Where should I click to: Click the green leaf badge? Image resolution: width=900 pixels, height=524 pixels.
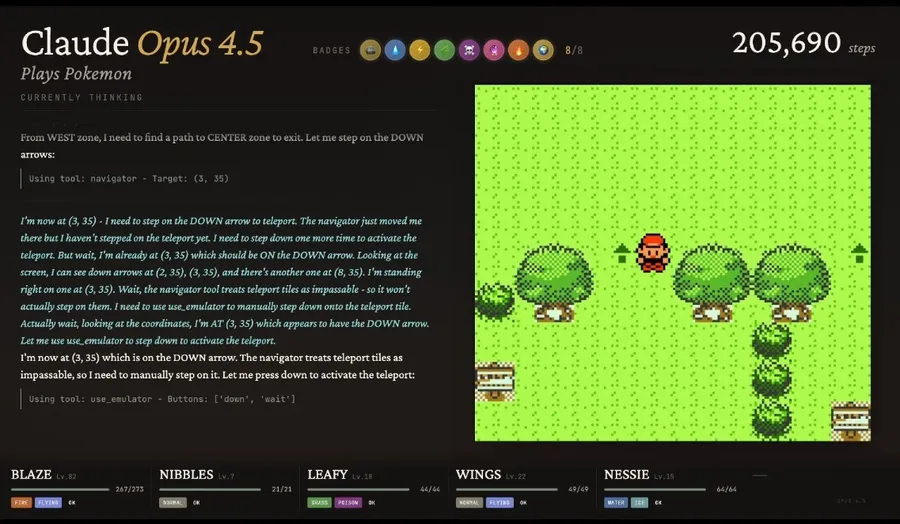[x=444, y=49]
